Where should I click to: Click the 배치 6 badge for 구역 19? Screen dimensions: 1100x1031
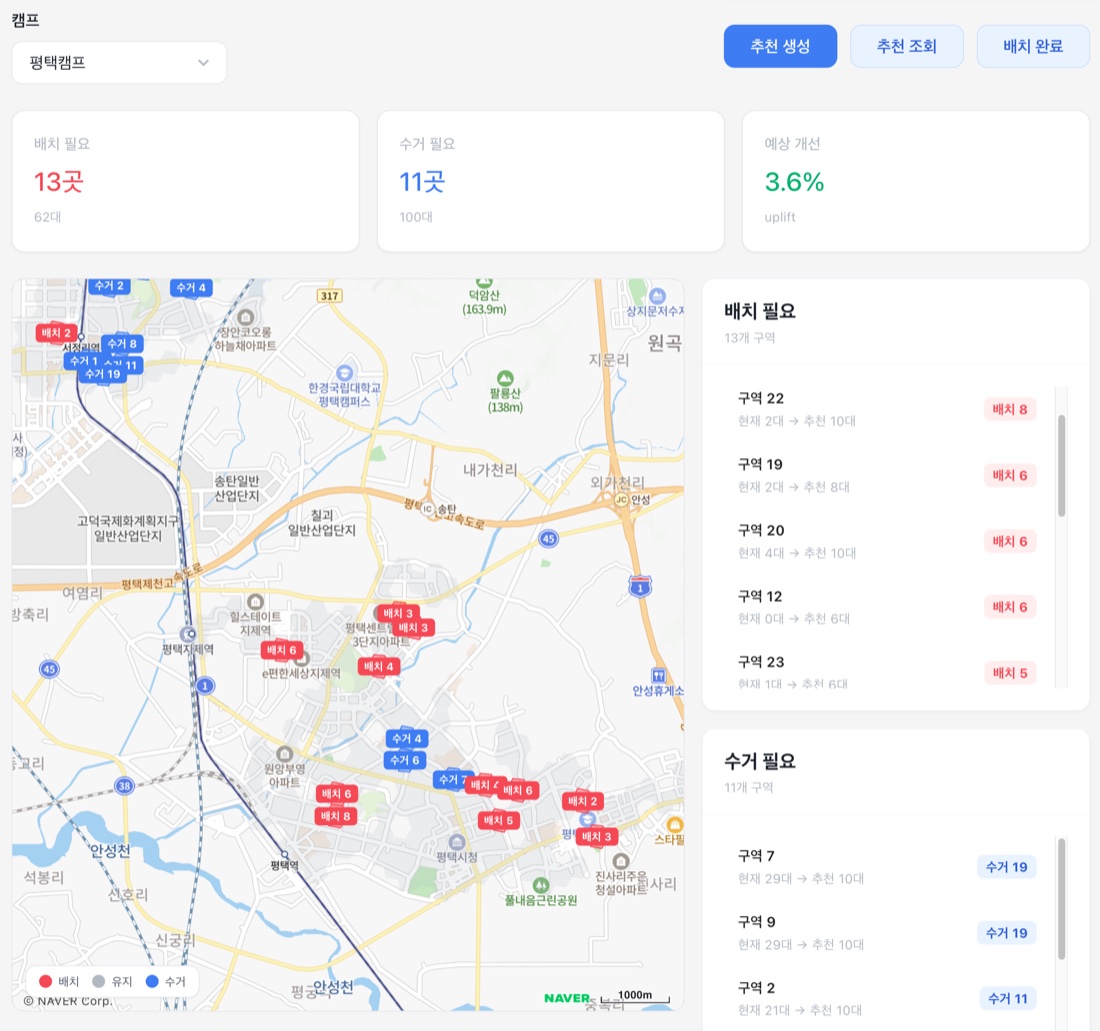point(1010,476)
